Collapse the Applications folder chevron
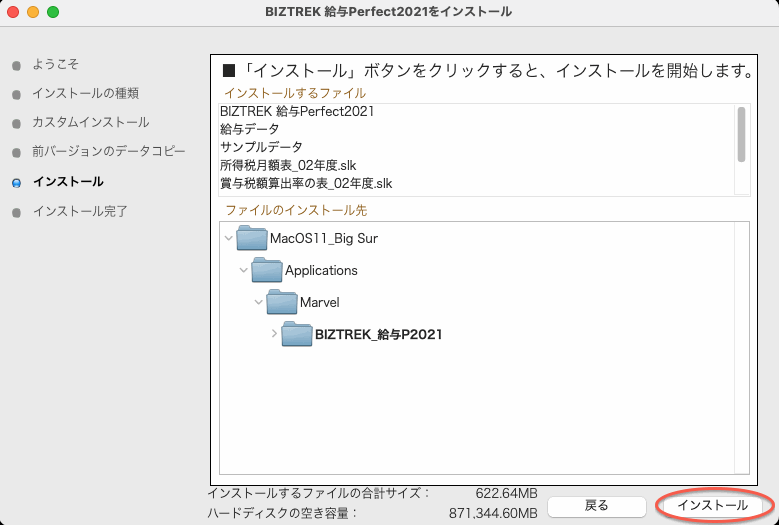 244,270
